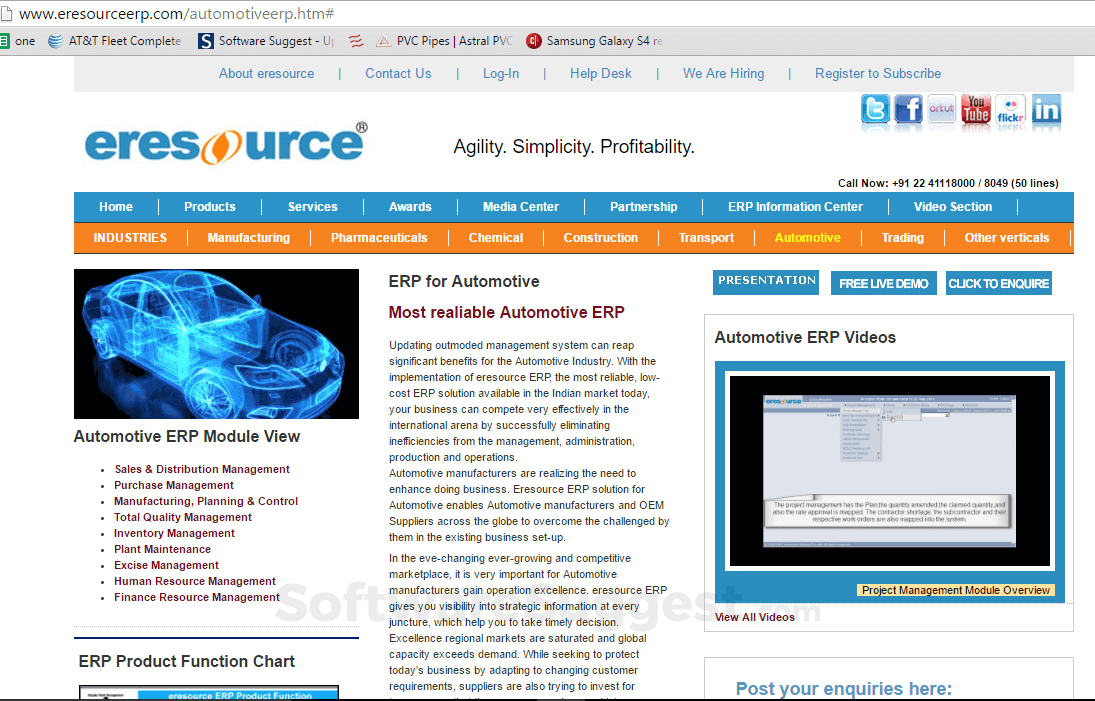Open the PRESENTATION button
Image resolution: width=1095 pixels, height=701 pixels.
coord(765,283)
